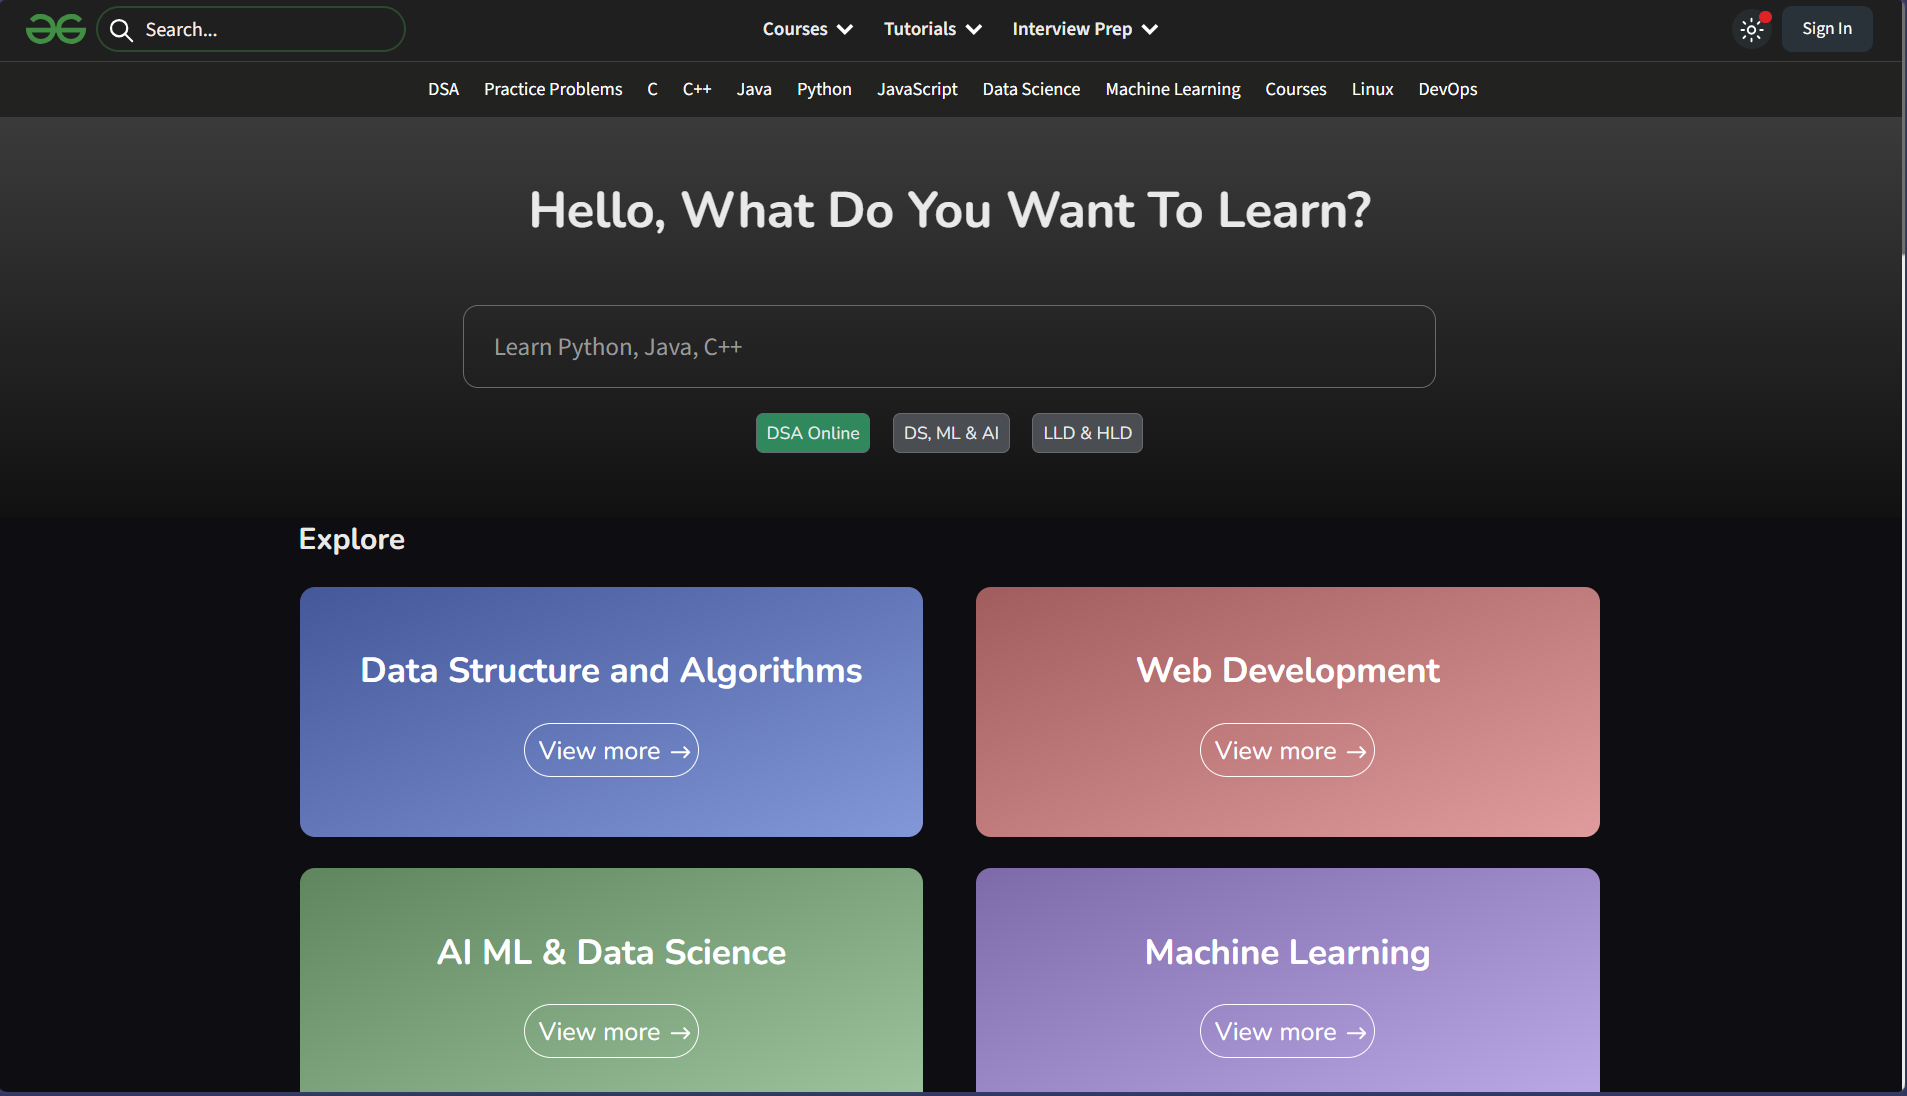Open the Linux nav link
Viewport: 1907px width, 1096px height.
pyautogui.click(x=1372, y=89)
